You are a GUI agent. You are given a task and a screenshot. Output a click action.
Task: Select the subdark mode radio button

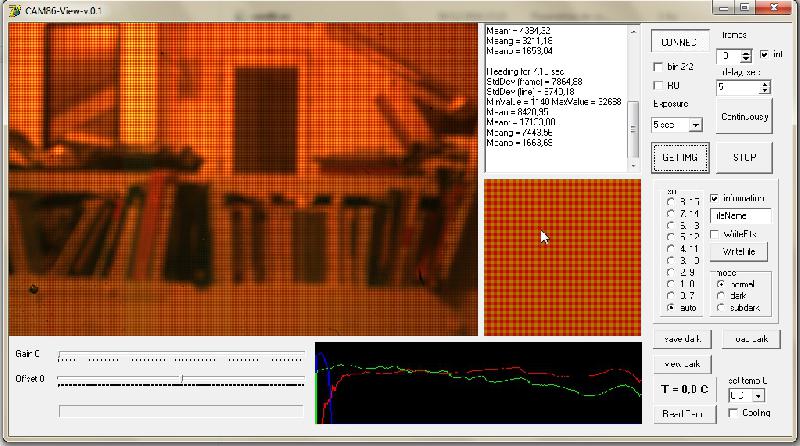721,308
